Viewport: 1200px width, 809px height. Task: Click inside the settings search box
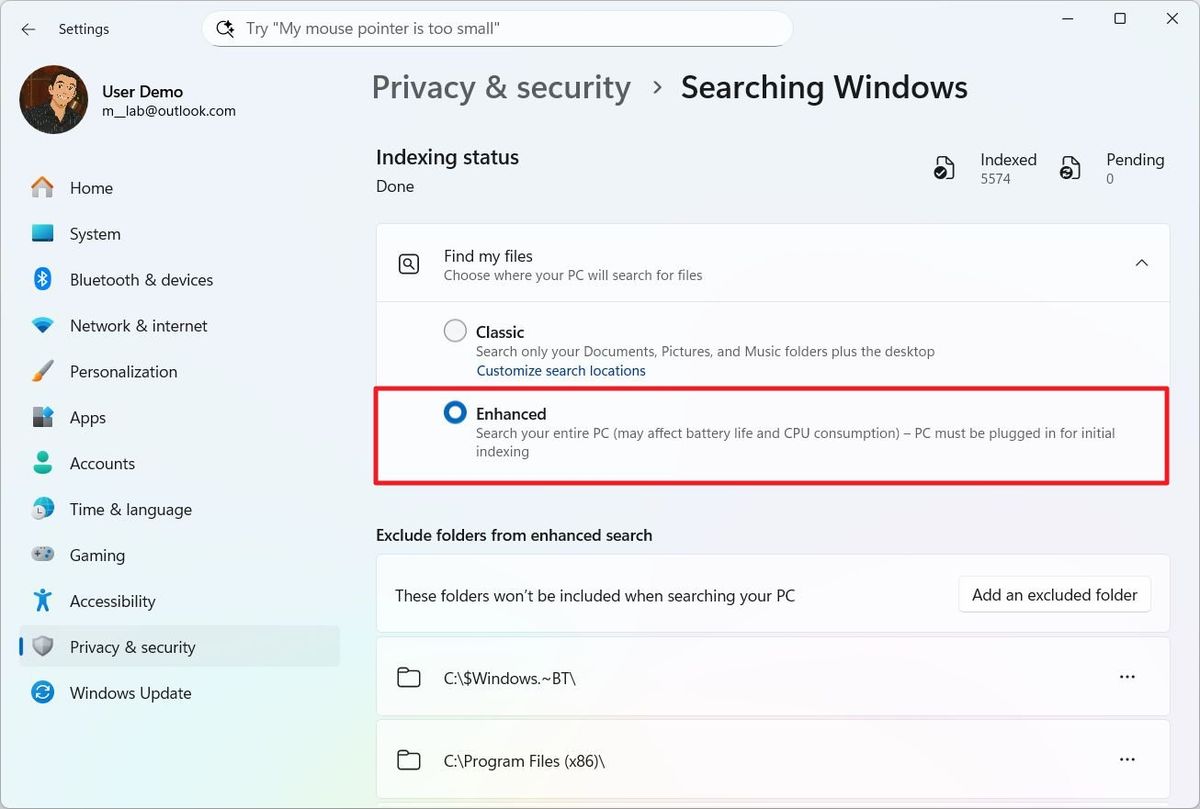tap(497, 28)
